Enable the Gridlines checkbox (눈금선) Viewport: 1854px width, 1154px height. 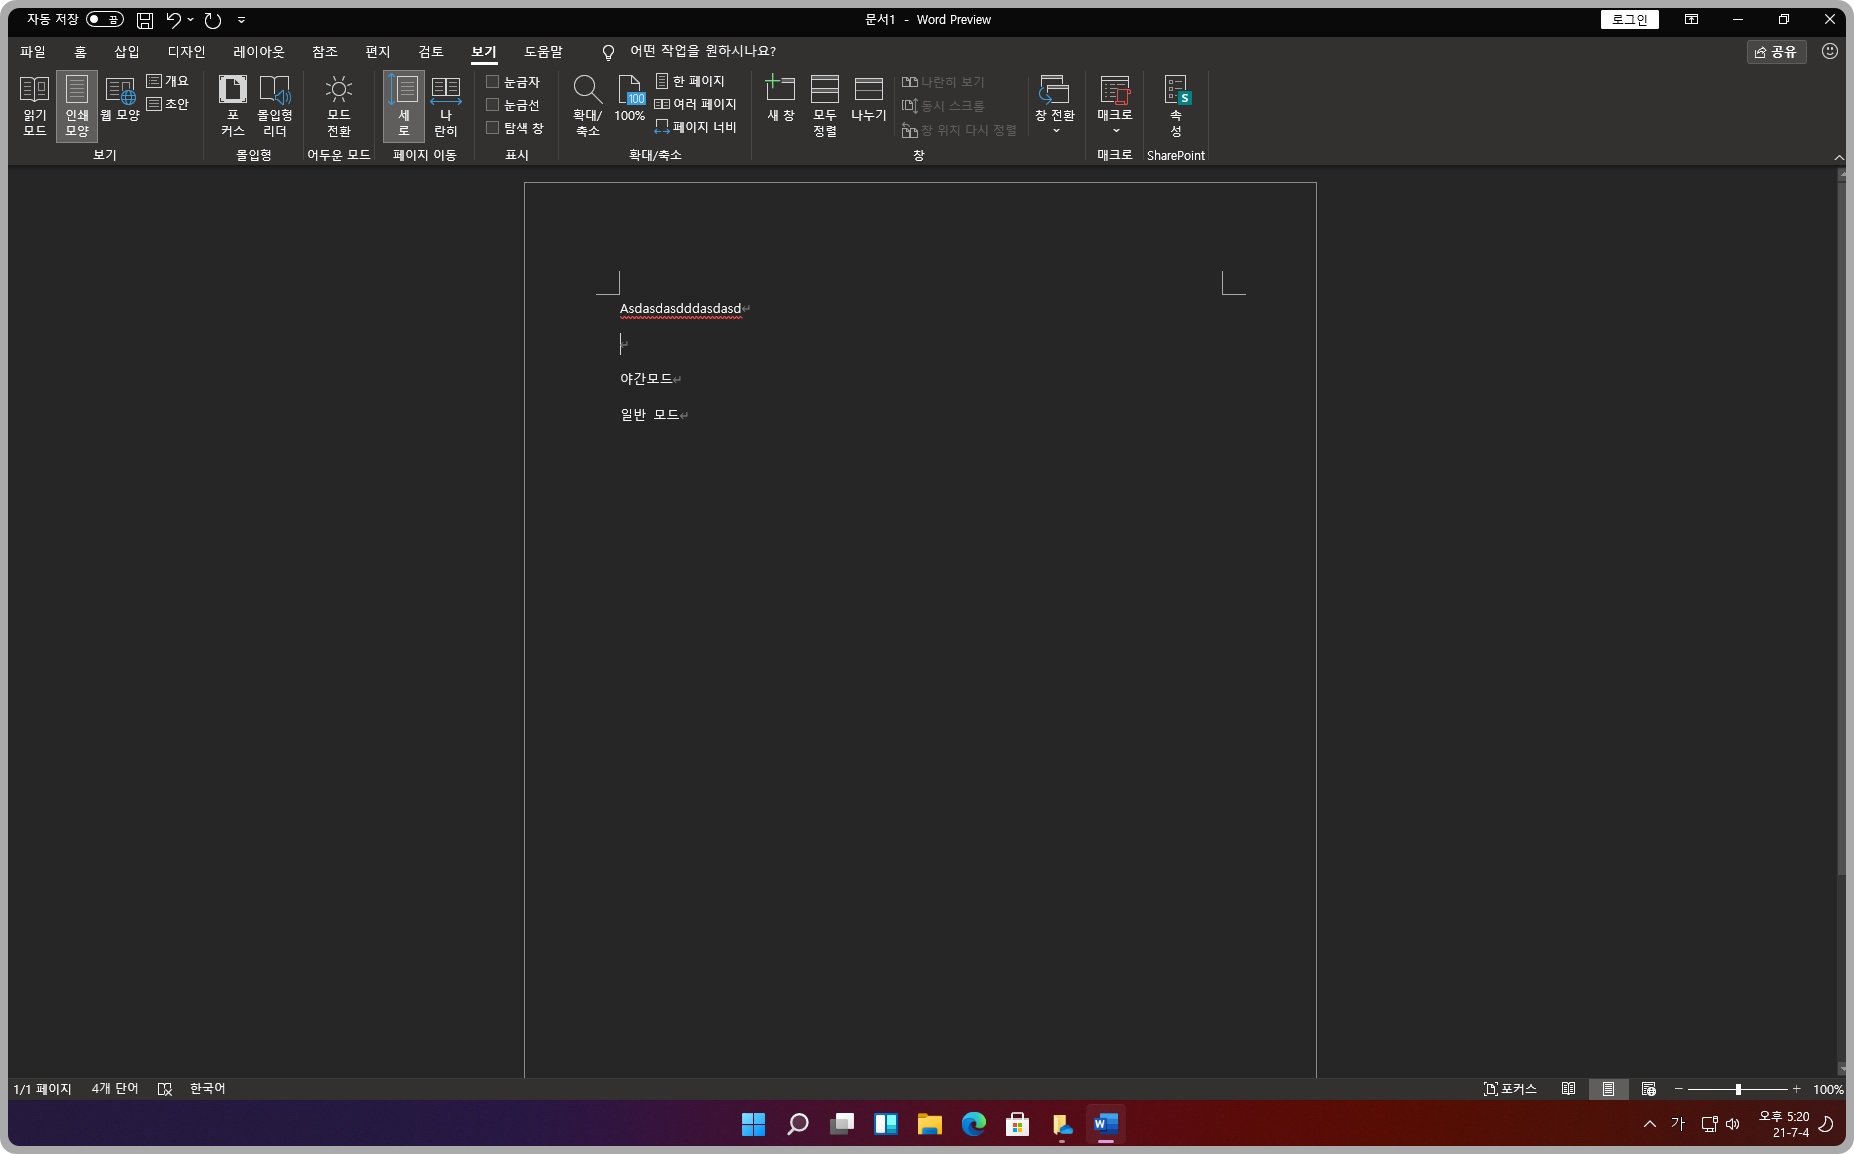point(492,105)
